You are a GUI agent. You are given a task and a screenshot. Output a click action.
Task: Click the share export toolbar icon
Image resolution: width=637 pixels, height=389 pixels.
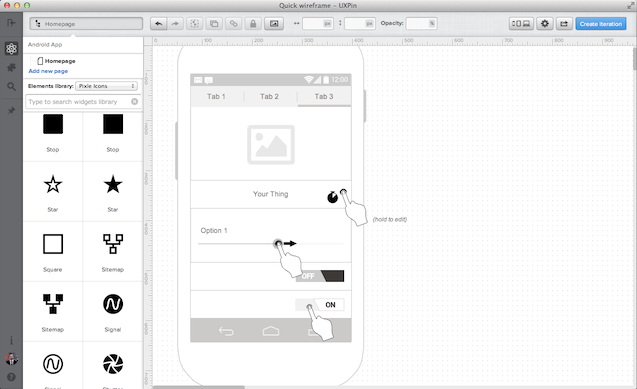pos(564,24)
